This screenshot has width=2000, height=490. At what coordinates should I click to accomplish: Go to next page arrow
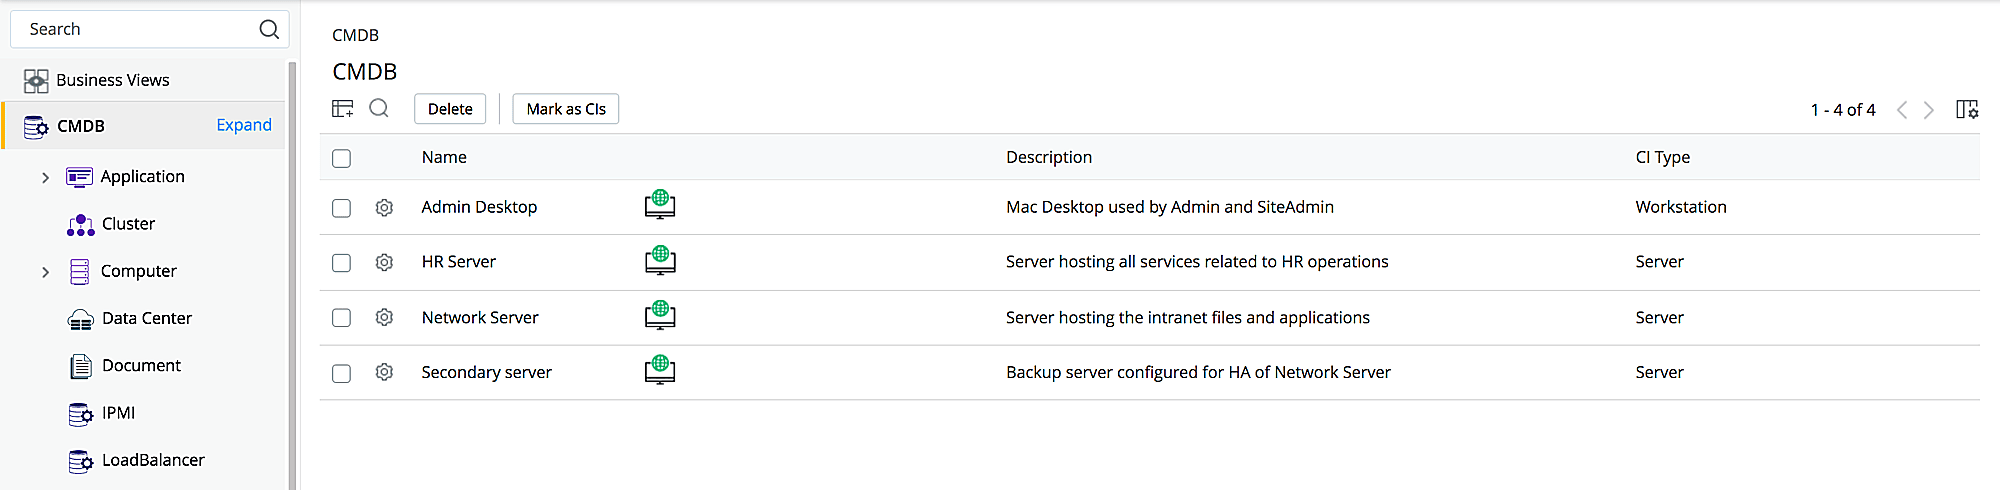pos(1929,110)
